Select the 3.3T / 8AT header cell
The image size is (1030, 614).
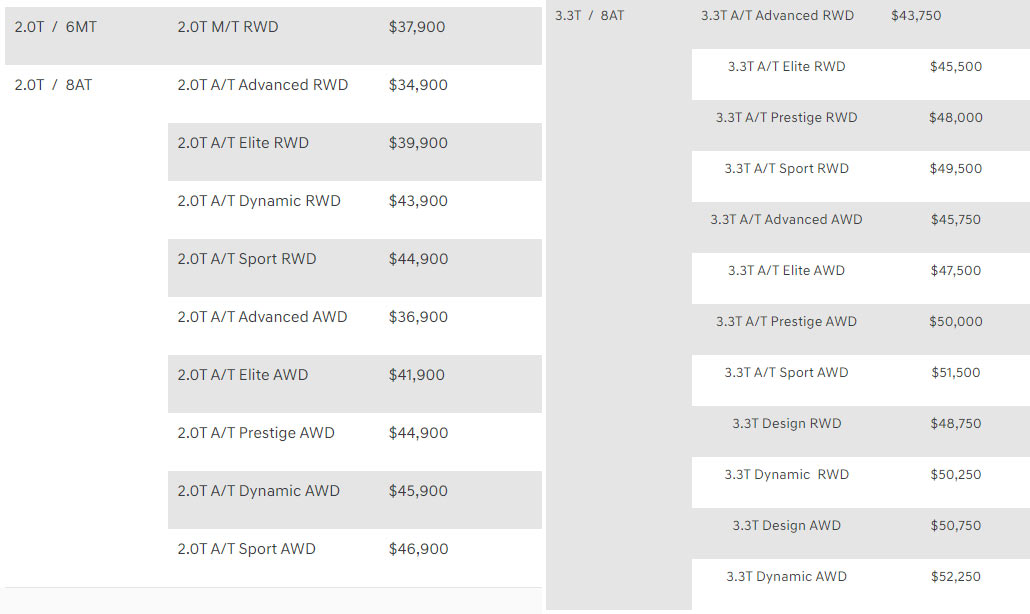pyautogui.click(x=590, y=16)
